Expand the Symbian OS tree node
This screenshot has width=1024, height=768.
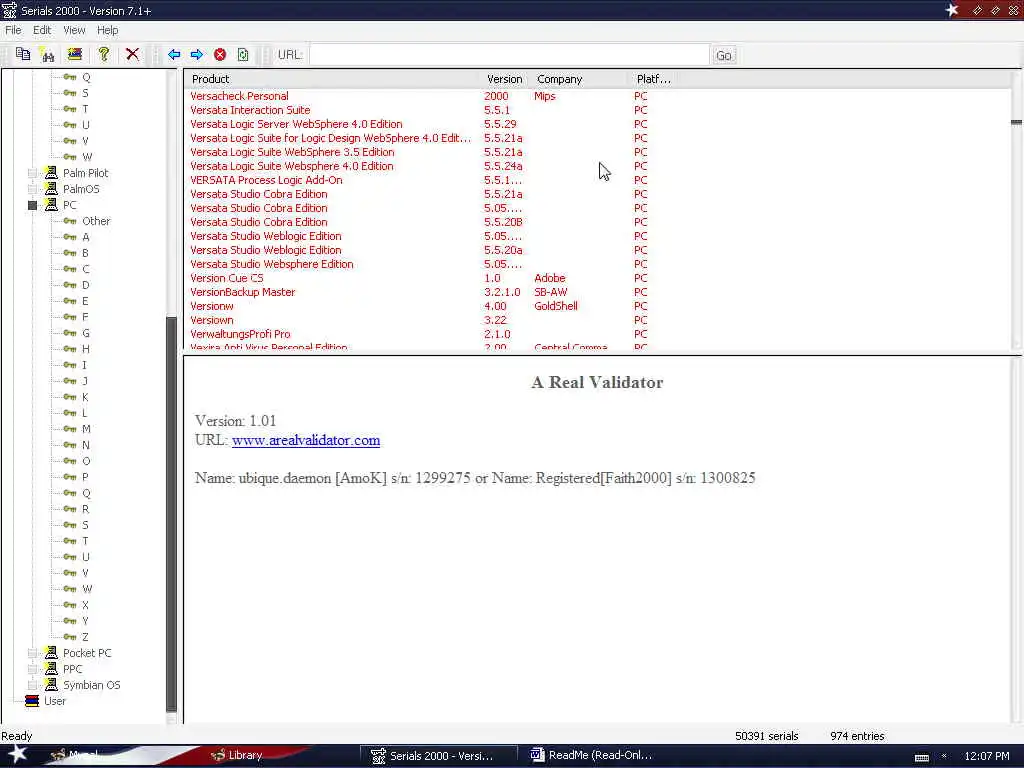point(32,685)
